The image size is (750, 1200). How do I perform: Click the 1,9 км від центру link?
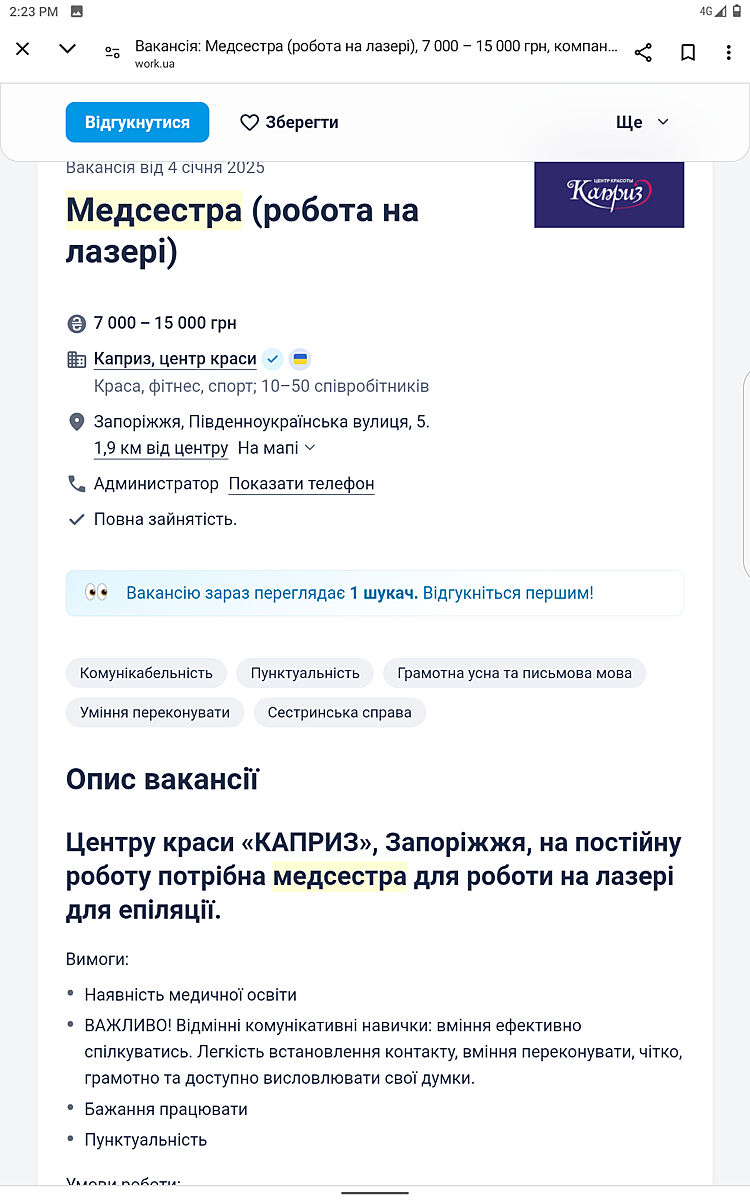161,448
